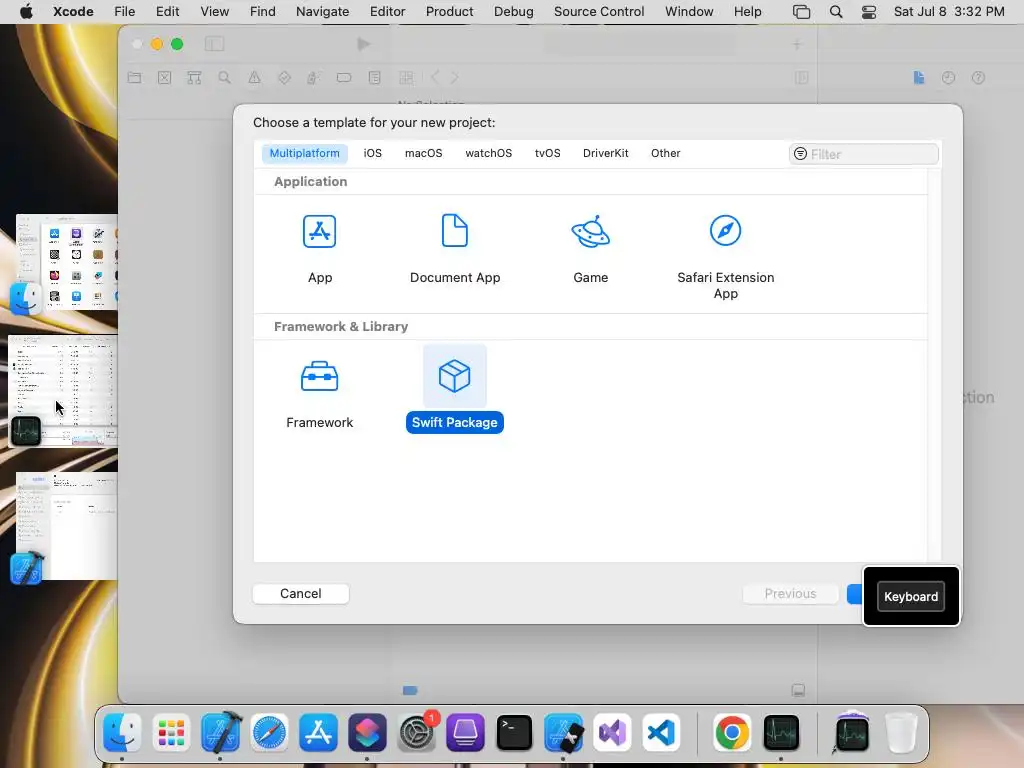Click the template Filter field
The width and height of the screenshot is (1024, 768).
tap(863, 154)
